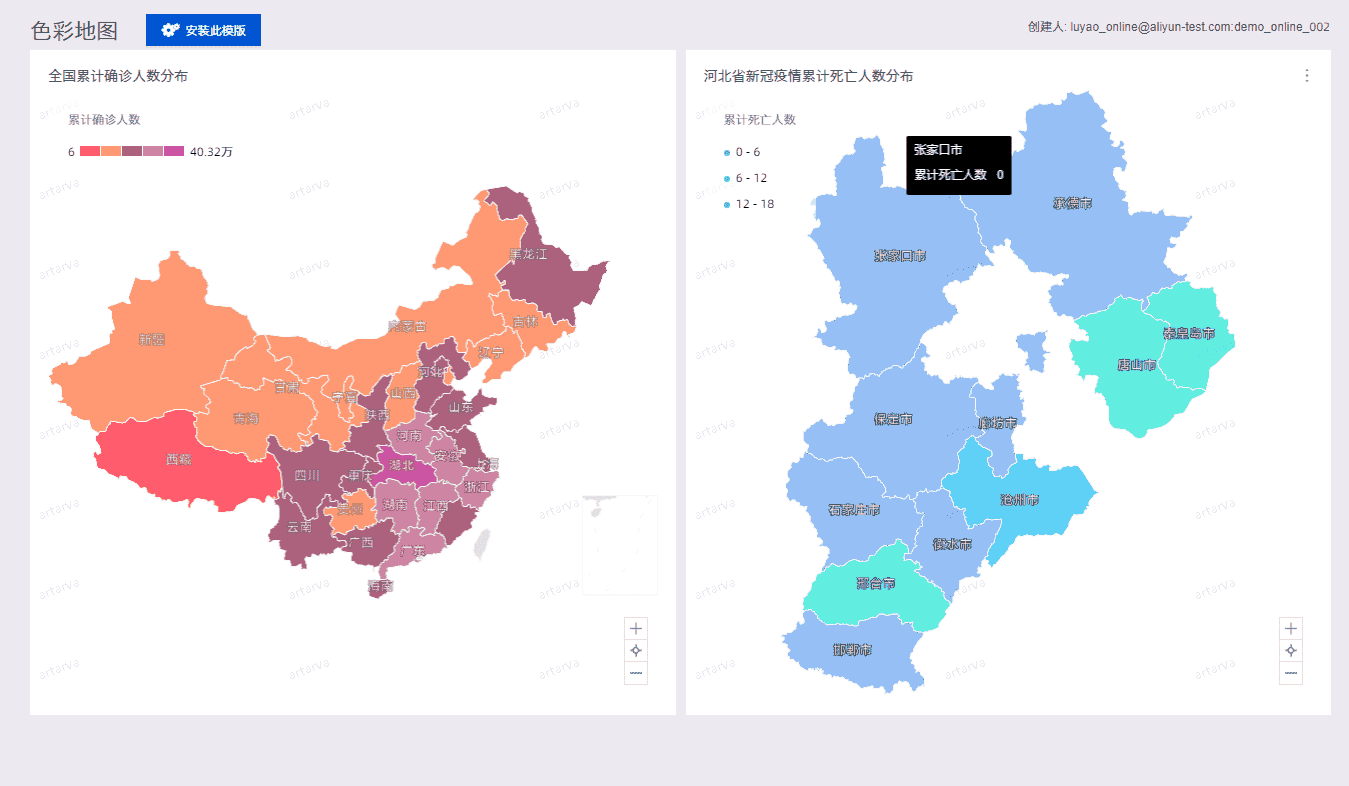1349x786 pixels.
Task: Open the three-dot menu on Hebei chart
Action: click(1306, 76)
